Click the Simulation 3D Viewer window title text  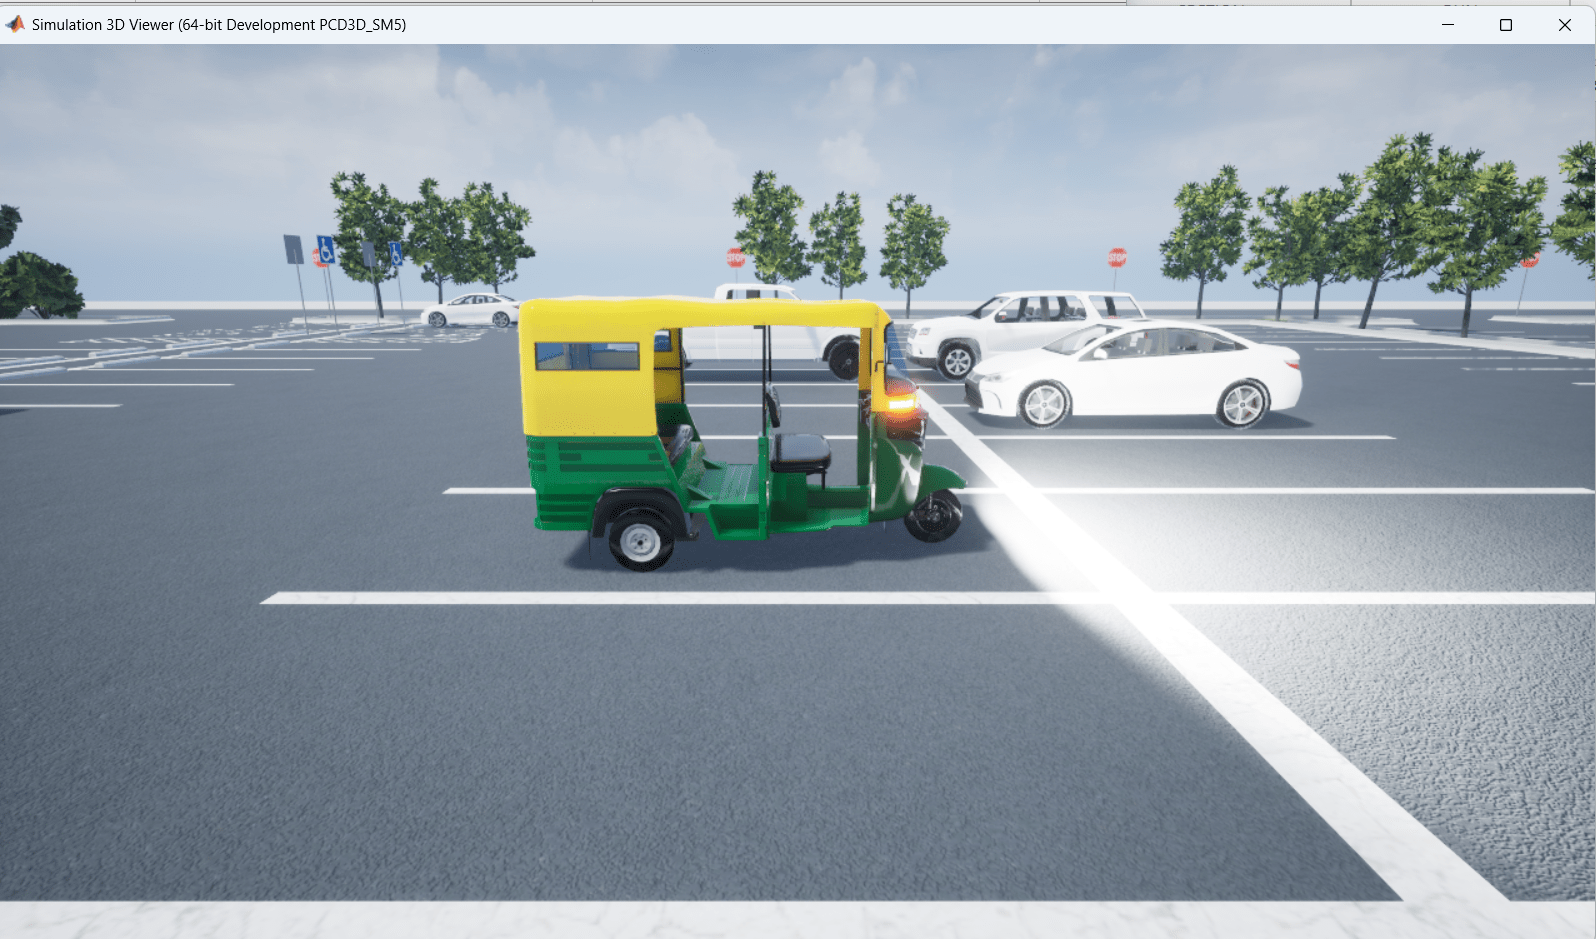click(x=219, y=24)
